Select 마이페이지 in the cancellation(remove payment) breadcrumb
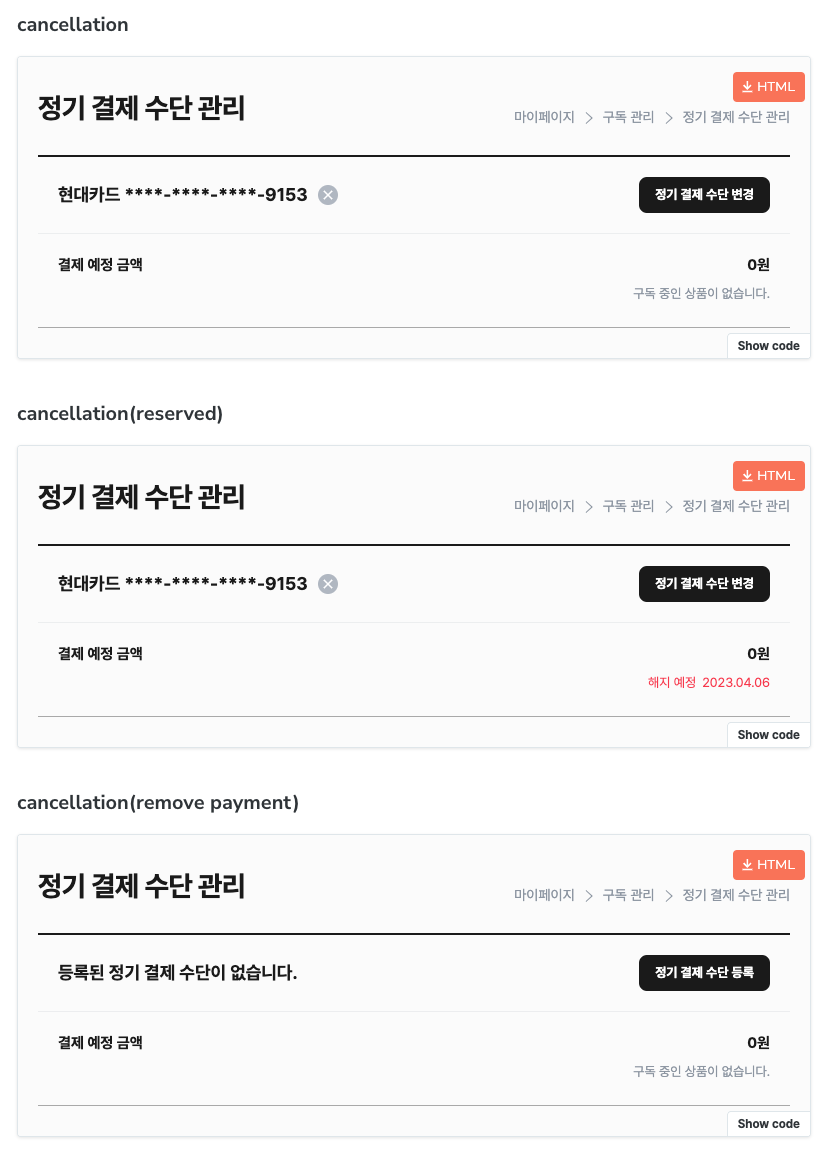Viewport: 819px width, 1153px height. (x=544, y=895)
